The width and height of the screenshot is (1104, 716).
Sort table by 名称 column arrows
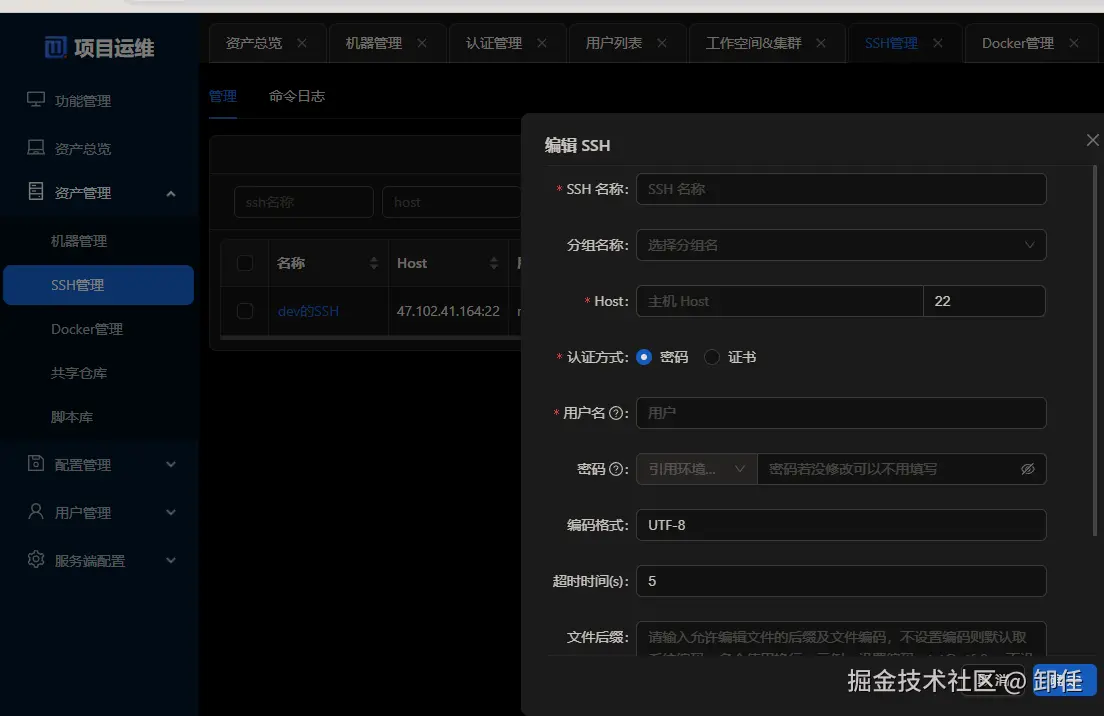(x=374, y=263)
